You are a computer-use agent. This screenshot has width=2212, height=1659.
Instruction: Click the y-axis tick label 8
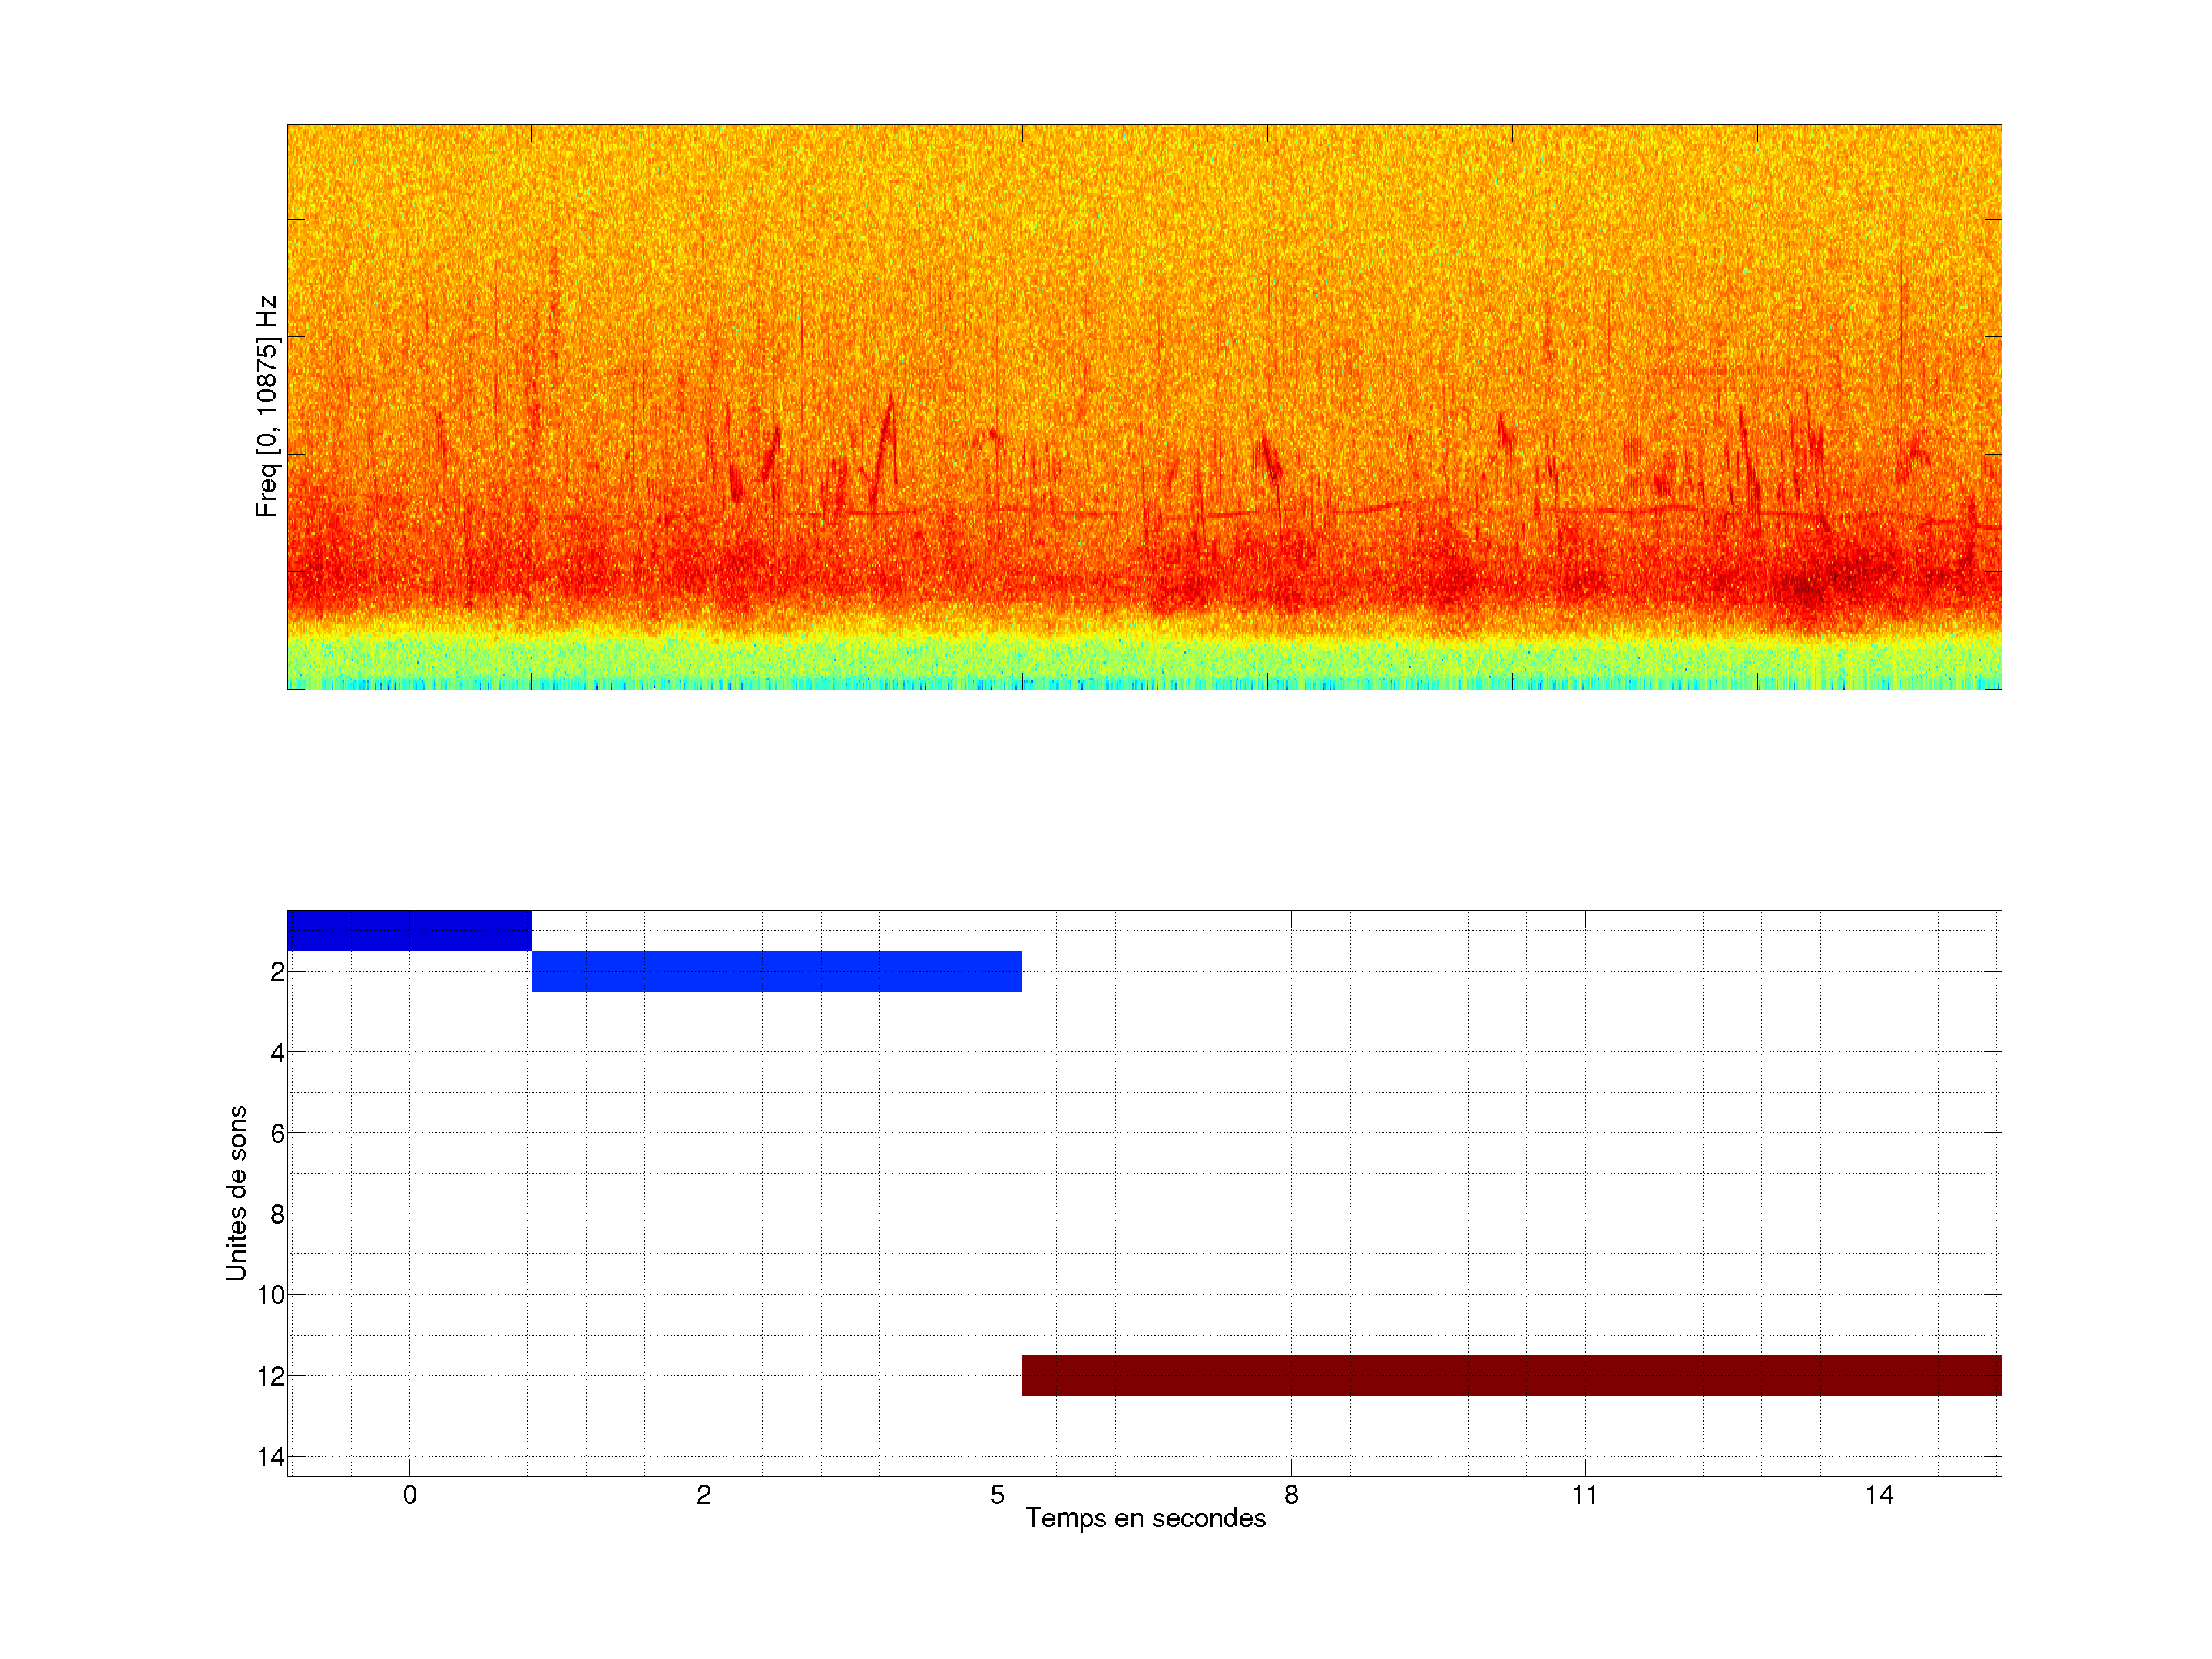[277, 1215]
